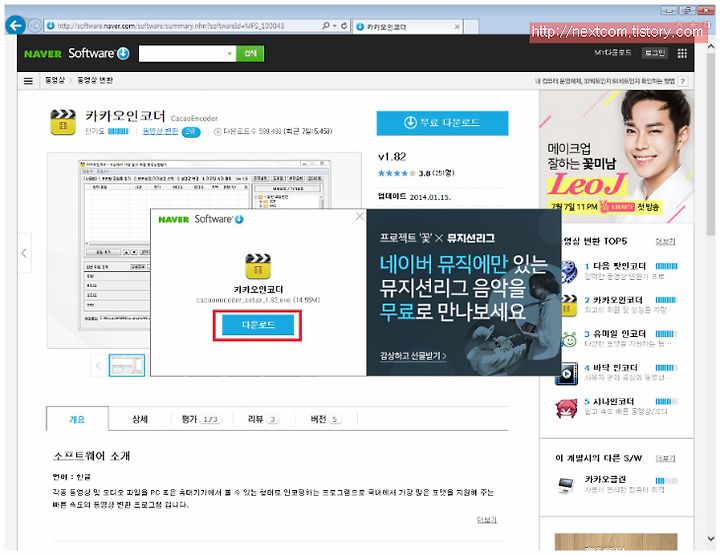
Task: Select the first screenshot thumbnail
Action: coord(127,365)
